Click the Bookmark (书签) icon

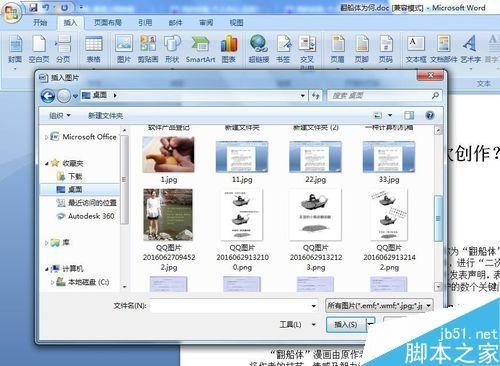[283, 49]
